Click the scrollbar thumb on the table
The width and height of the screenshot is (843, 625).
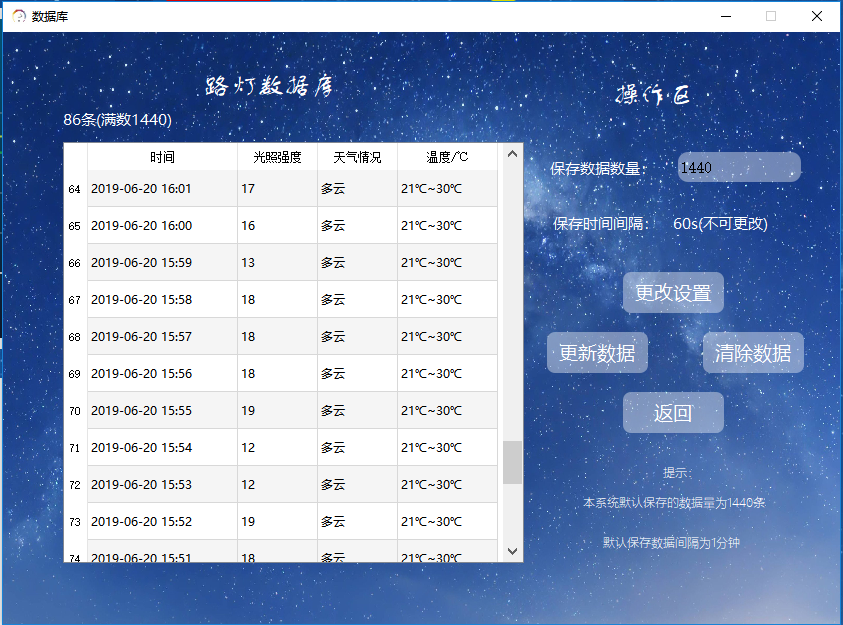[511, 463]
